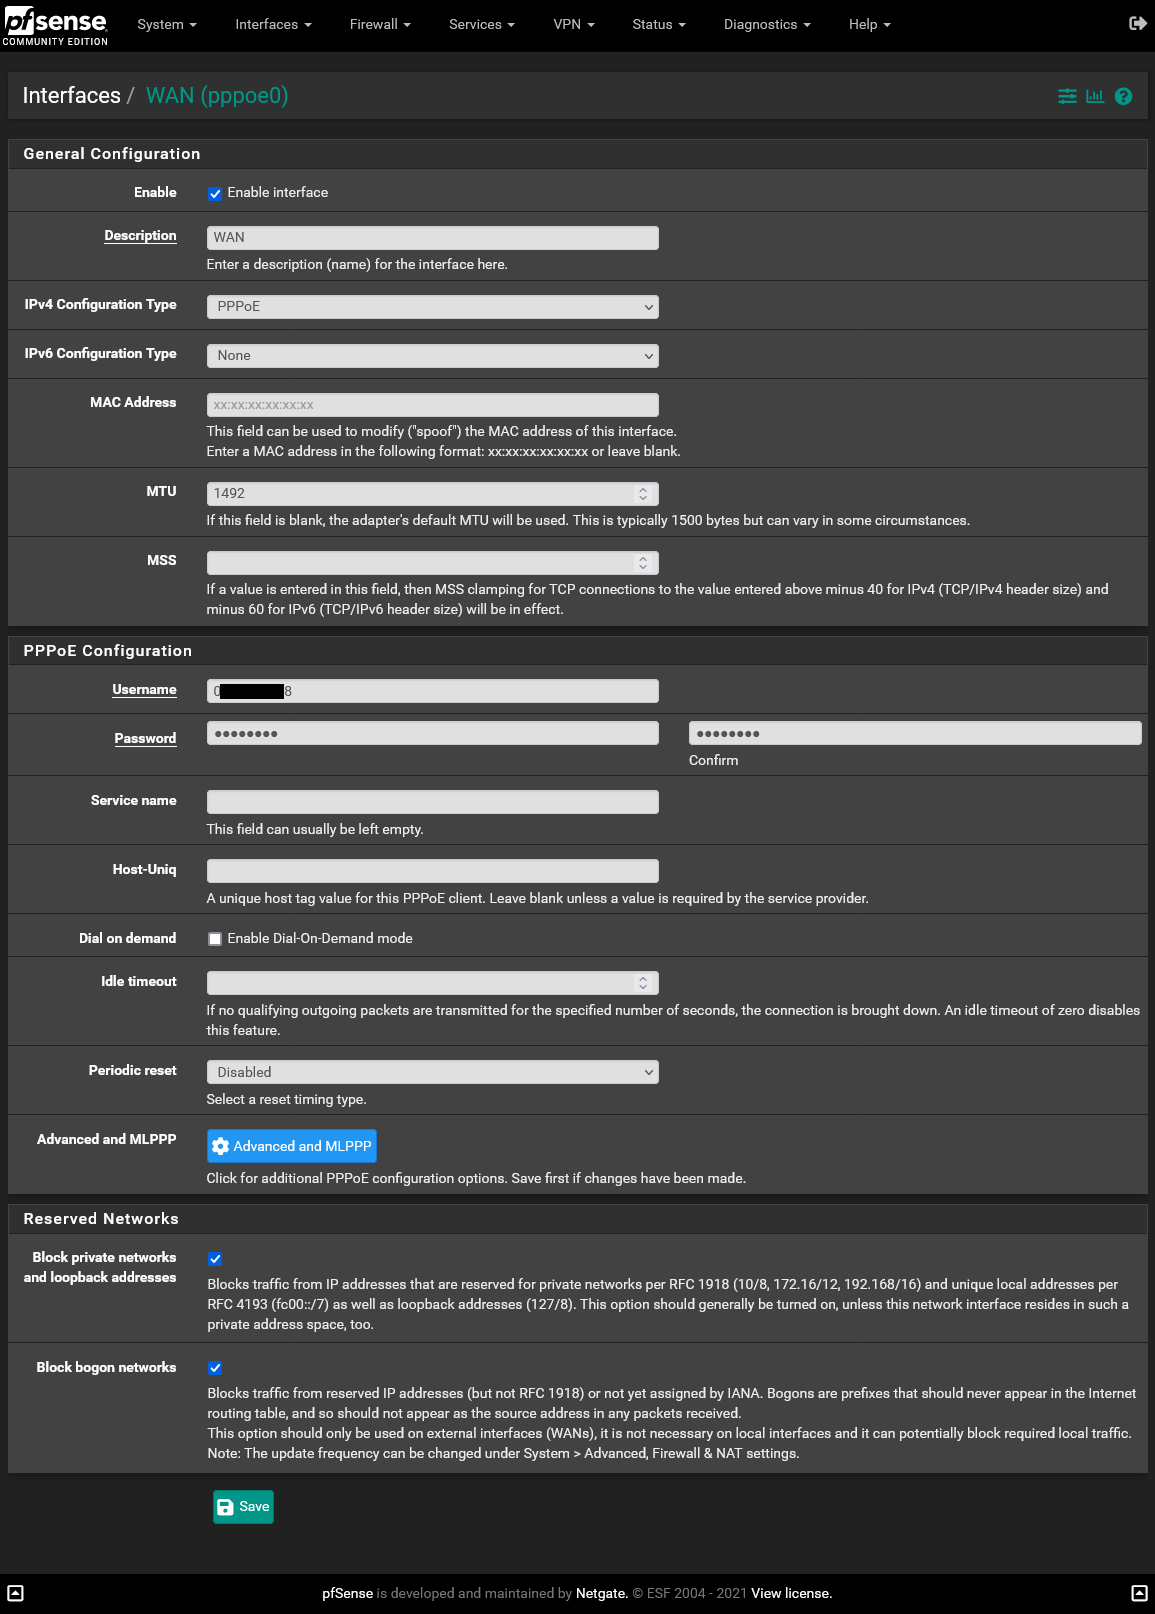The width and height of the screenshot is (1155, 1614).
Task: Click the bottom-right footer toggle icon
Action: (x=1139, y=1593)
